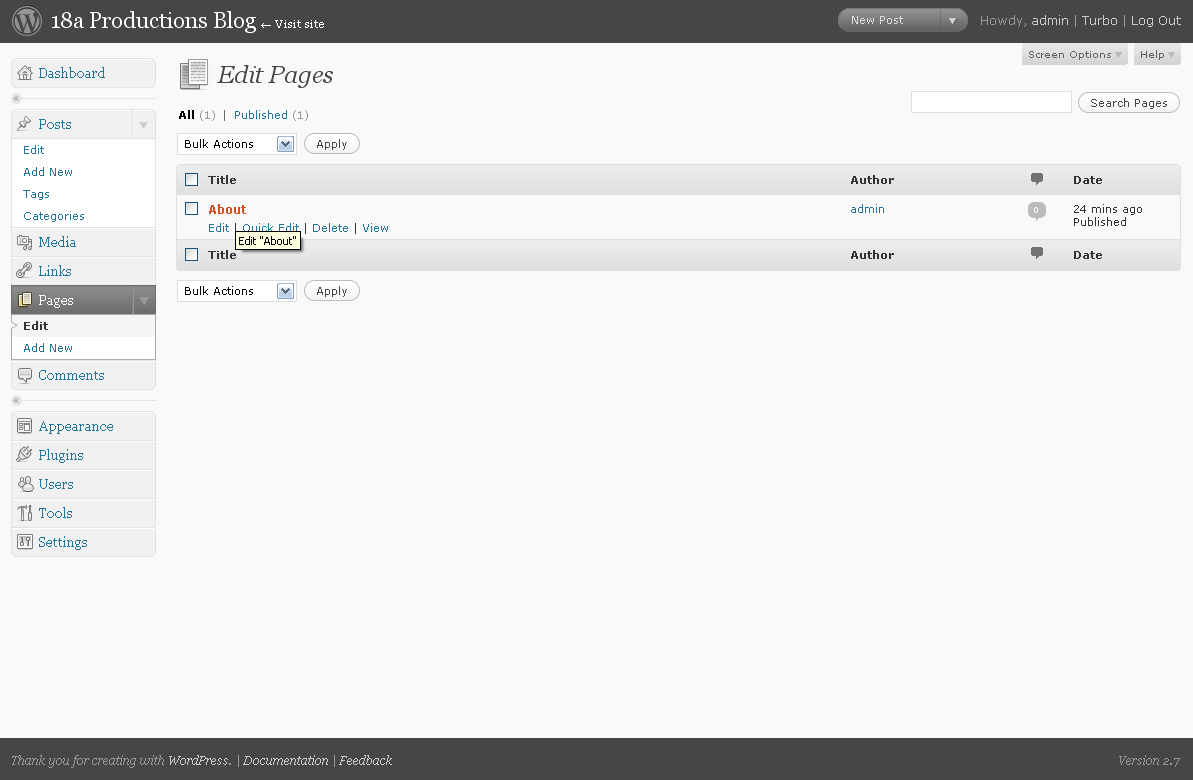Click the Plugins plug icon

(x=24, y=455)
